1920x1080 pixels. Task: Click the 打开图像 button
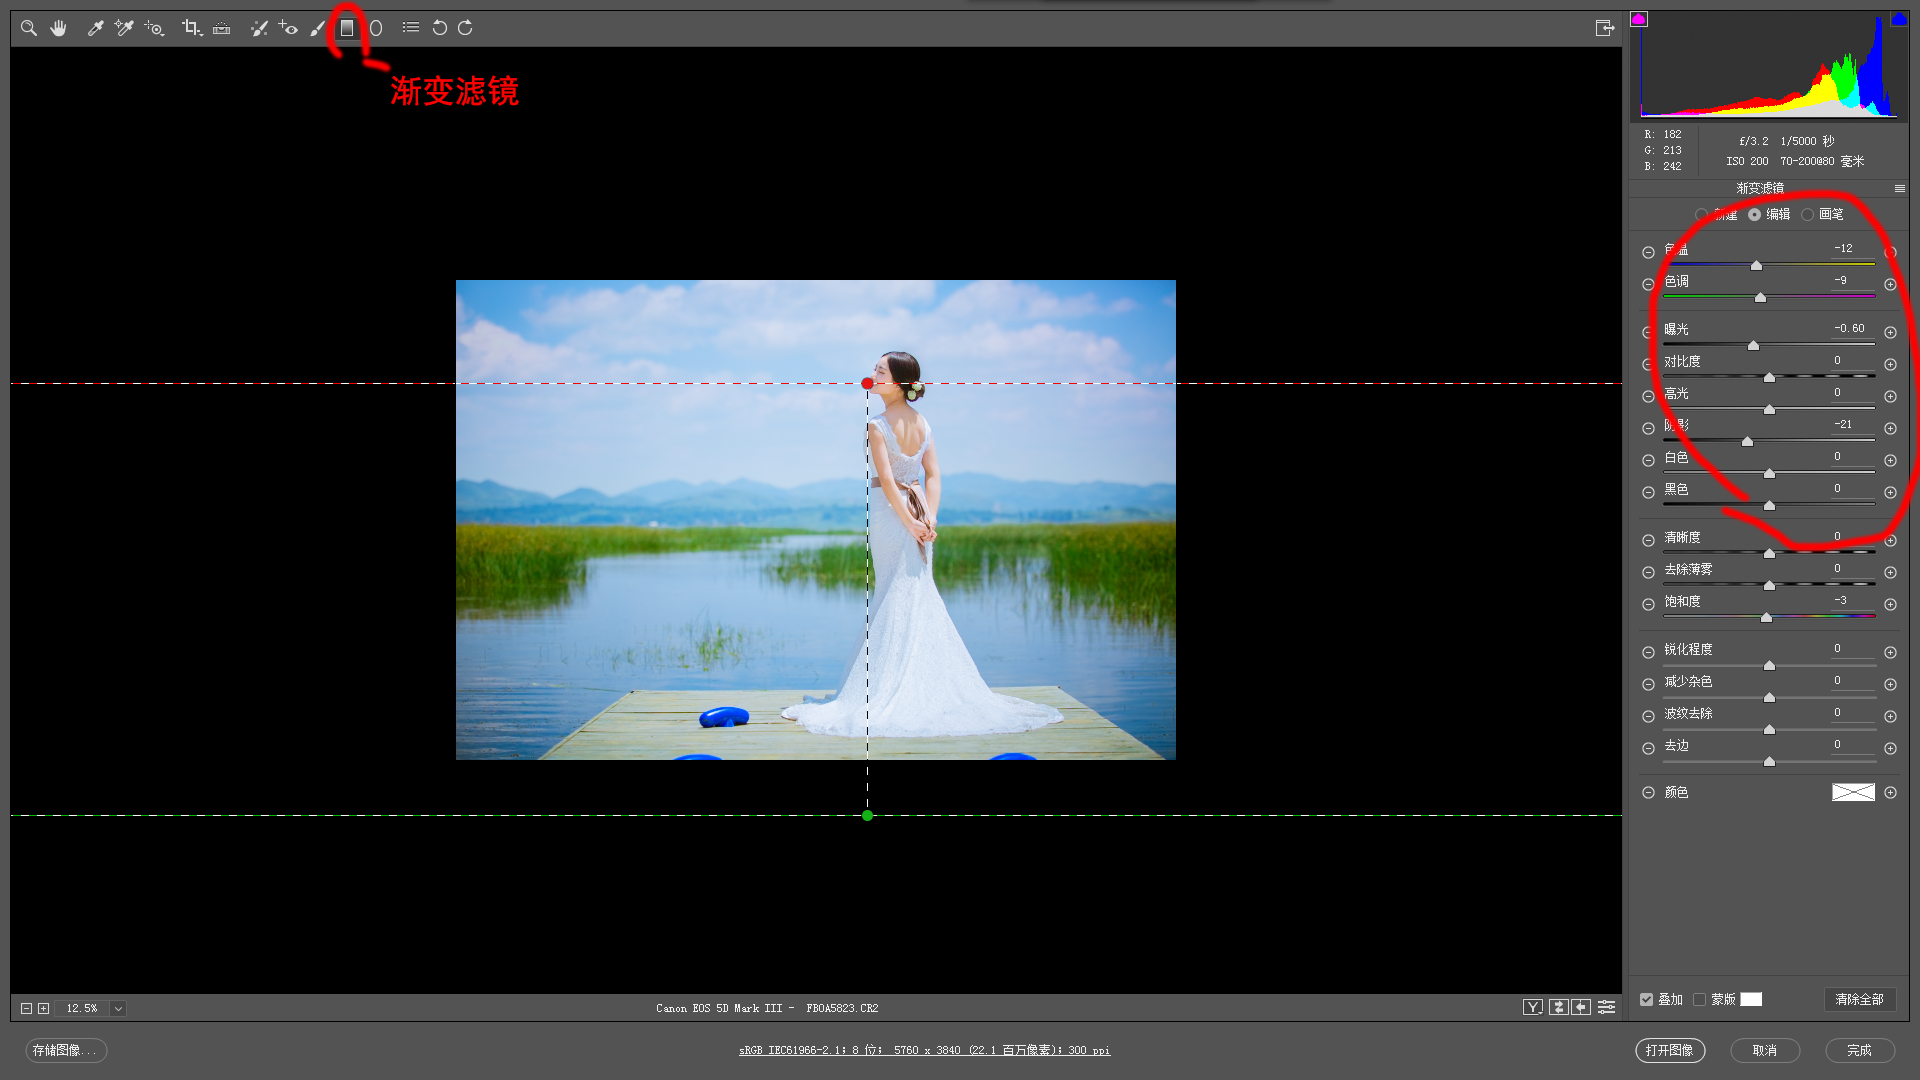pyautogui.click(x=1670, y=1050)
